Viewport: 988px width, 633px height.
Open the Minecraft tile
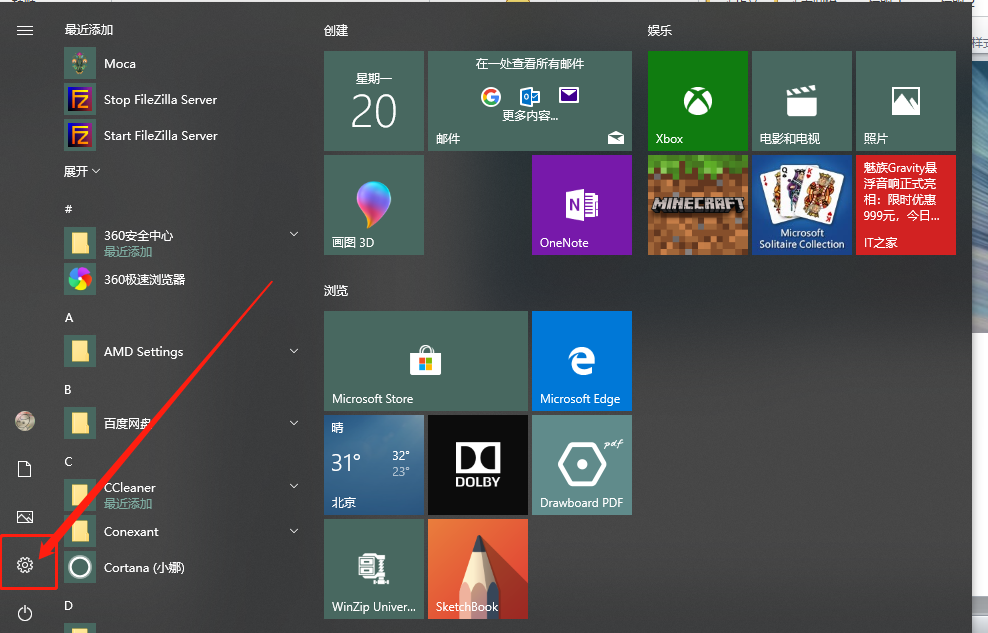[x=698, y=205]
